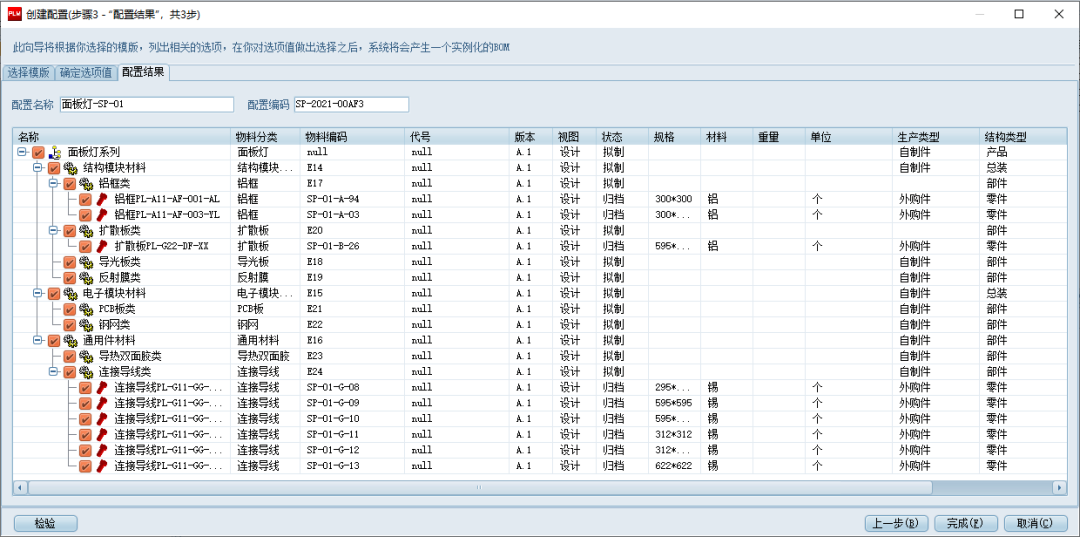Viewport: 1080px width, 537px height.
Task: Uncheck the 结构模块材料 checkbox
Action: click(x=54, y=168)
